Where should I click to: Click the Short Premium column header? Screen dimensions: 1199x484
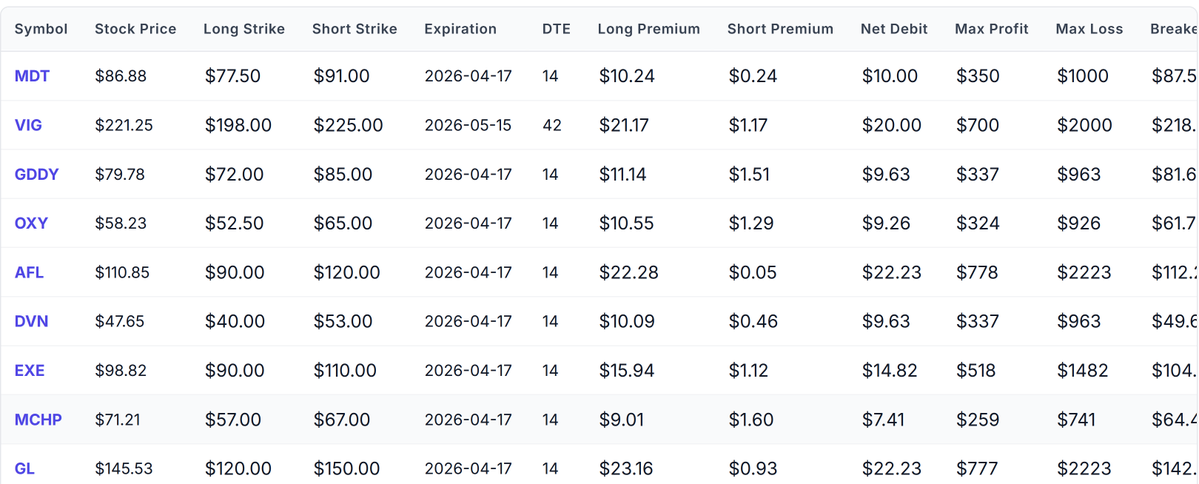[x=780, y=29]
